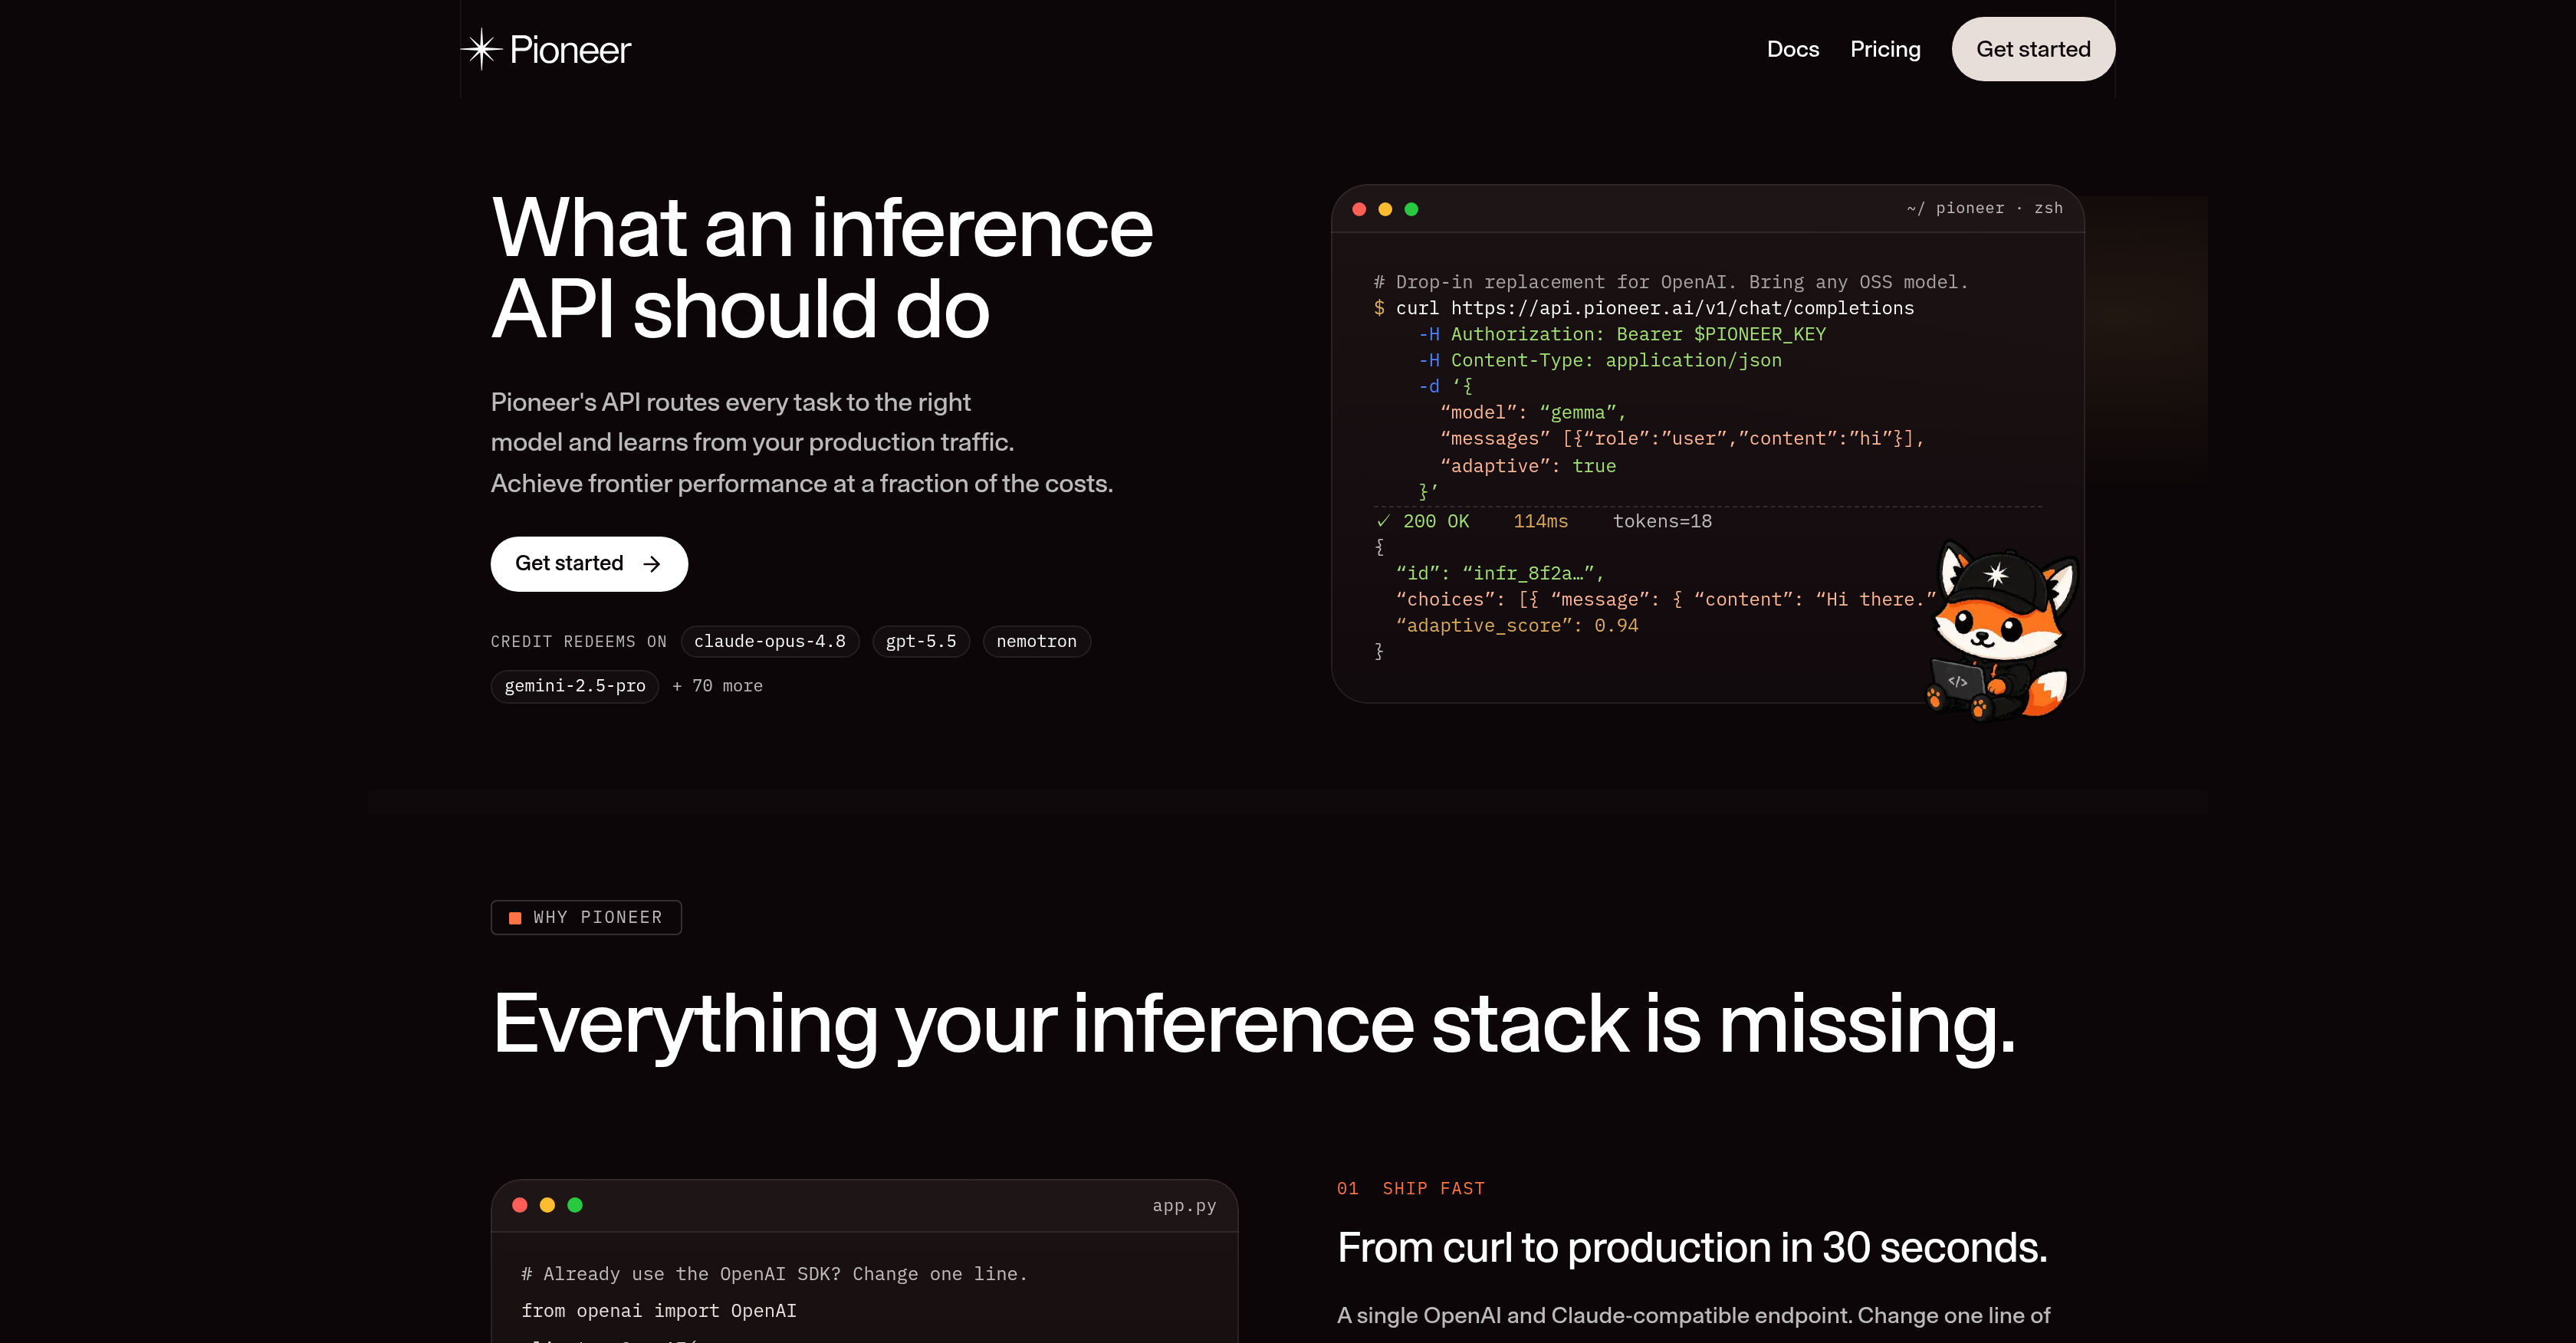
Task: Click the 'tokens=18' value
Action: pyautogui.click(x=1662, y=521)
